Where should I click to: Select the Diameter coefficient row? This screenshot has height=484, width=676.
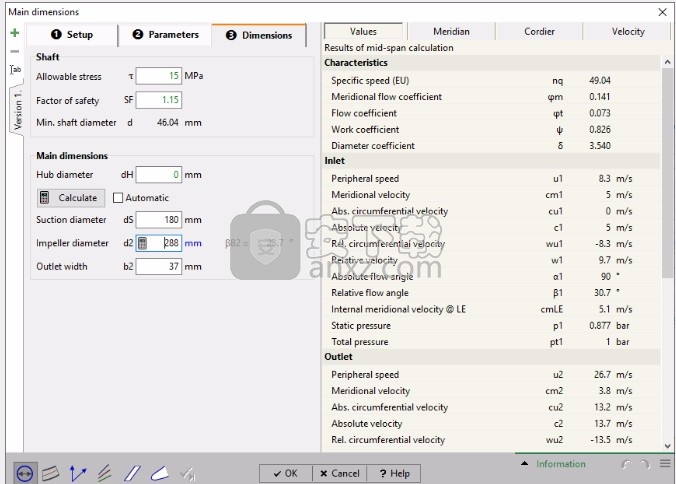point(491,146)
